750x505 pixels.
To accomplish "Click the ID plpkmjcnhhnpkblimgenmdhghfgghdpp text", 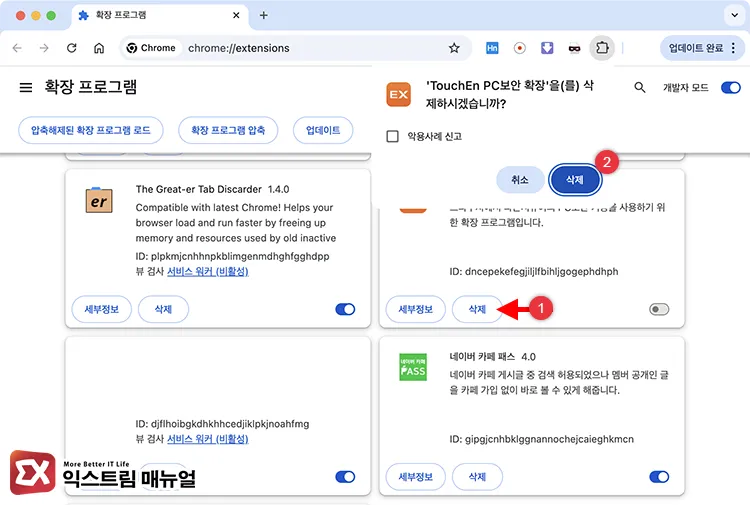I will coord(232,256).
